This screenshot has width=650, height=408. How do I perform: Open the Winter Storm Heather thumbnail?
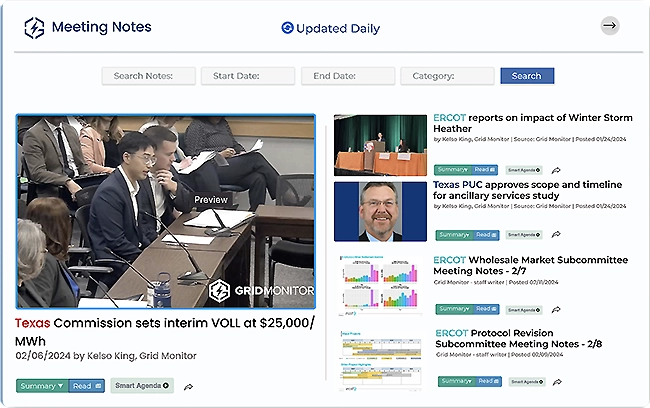tap(380, 145)
